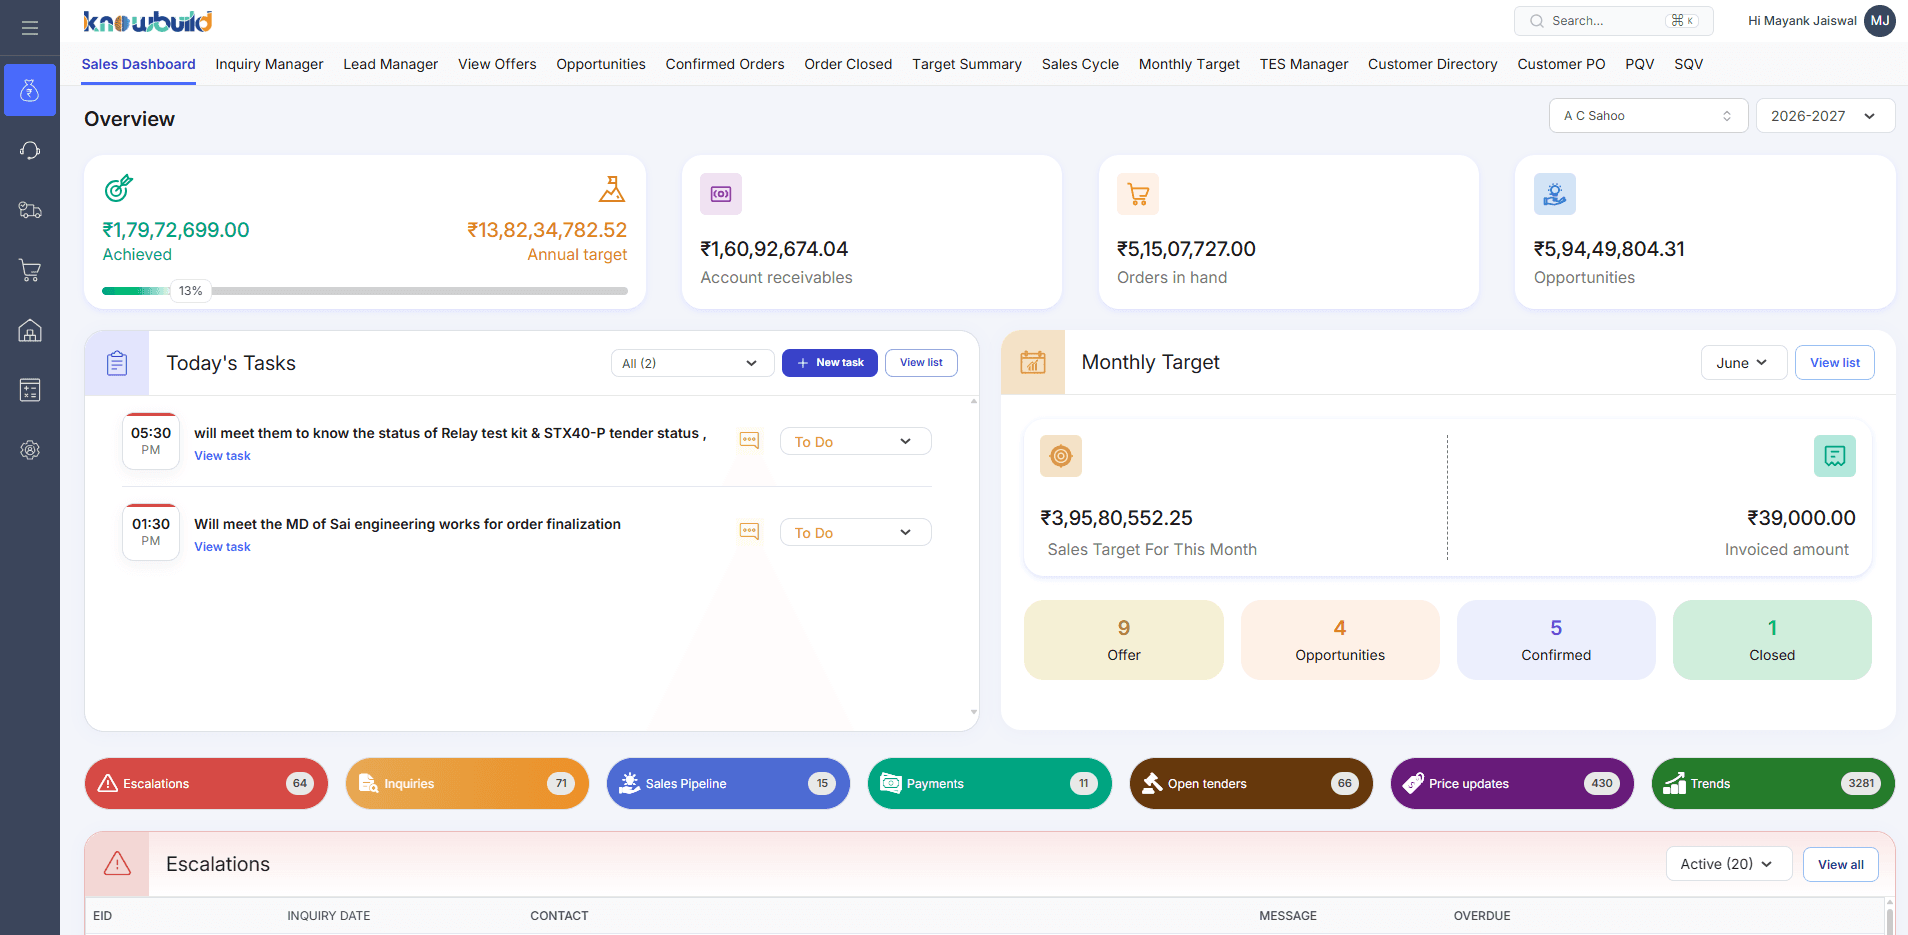This screenshot has height=935, width=1908.
Task: Open the Sales Pipeline pill
Action: tap(728, 784)
